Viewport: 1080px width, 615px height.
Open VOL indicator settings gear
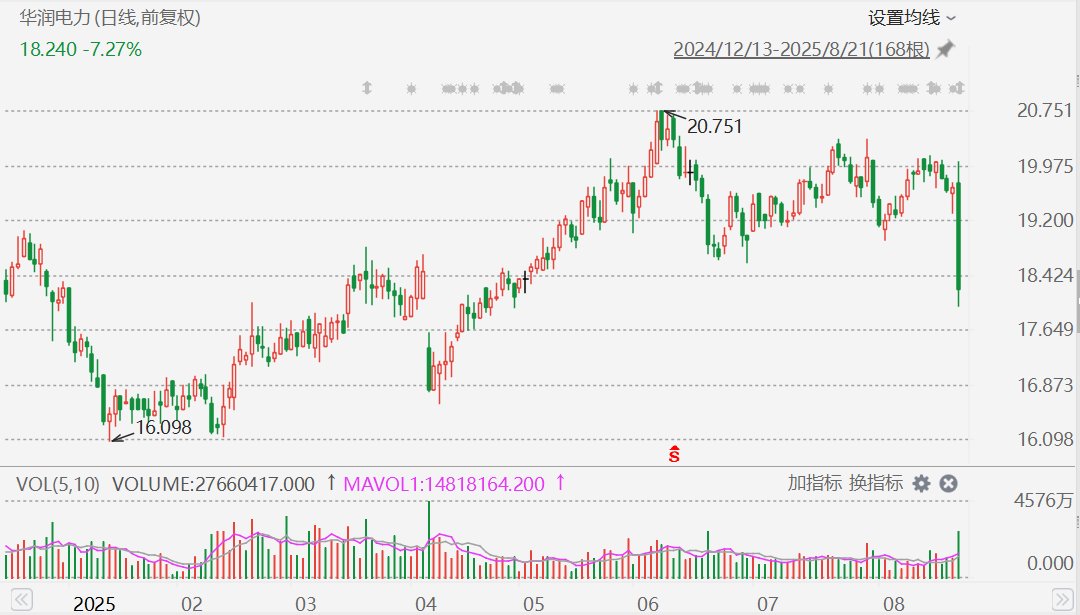tap(921, 484)
